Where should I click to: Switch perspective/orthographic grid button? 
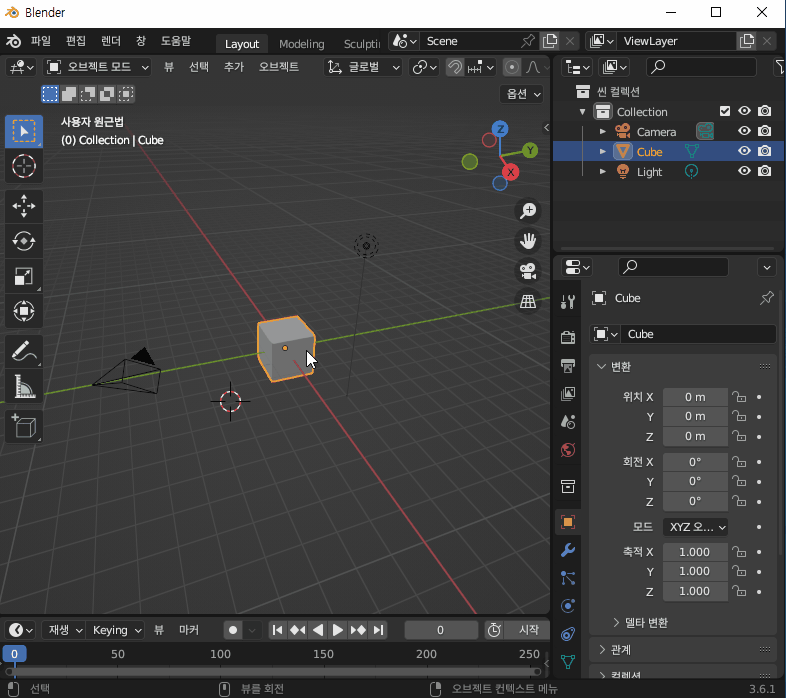528,301
